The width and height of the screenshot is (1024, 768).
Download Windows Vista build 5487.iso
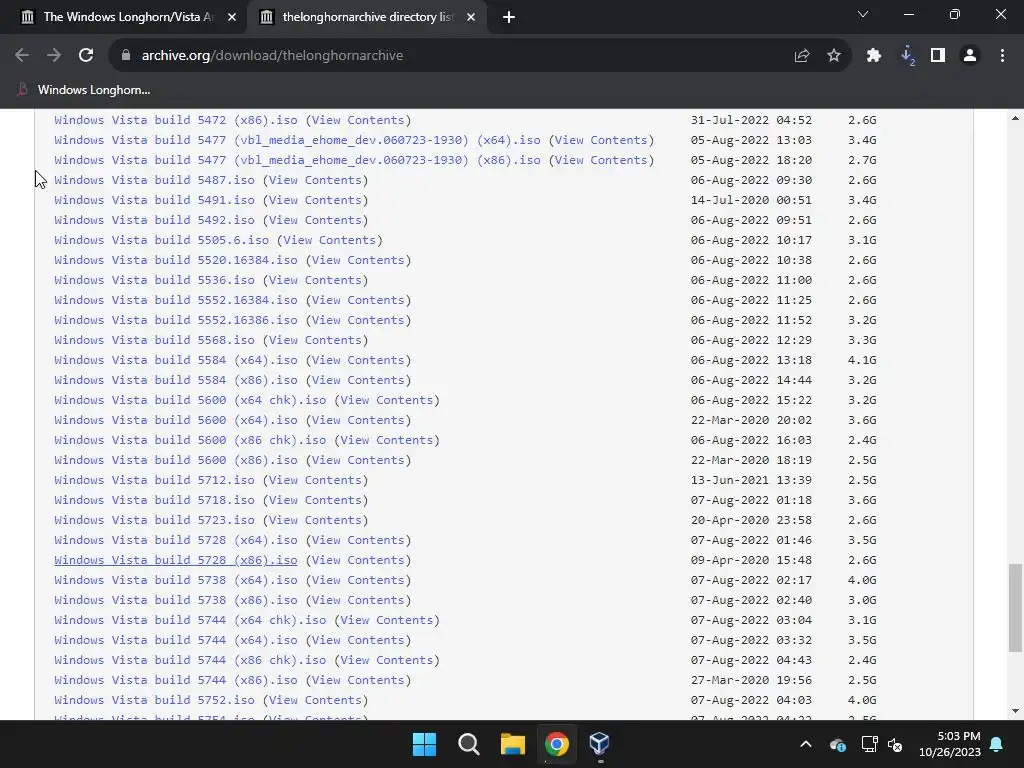pyautogui.click(x=154, y=180)
